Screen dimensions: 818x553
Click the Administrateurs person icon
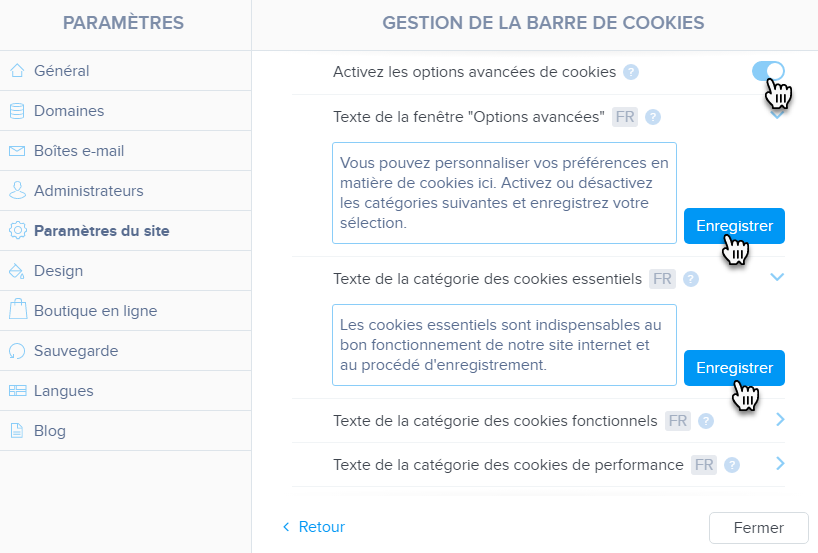click(x=16, y=191)
